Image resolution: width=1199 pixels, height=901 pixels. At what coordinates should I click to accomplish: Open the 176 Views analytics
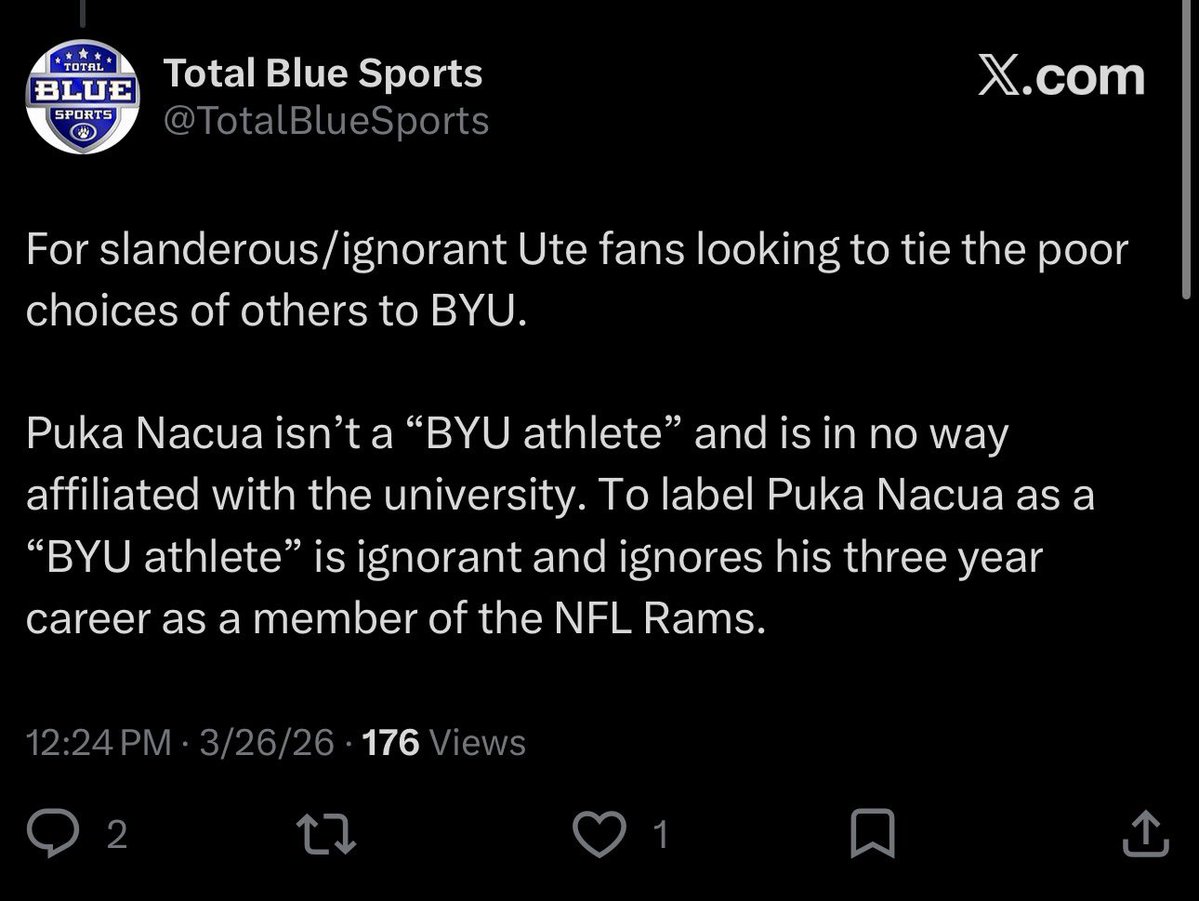pyautogui.click(x=444, y=743)
